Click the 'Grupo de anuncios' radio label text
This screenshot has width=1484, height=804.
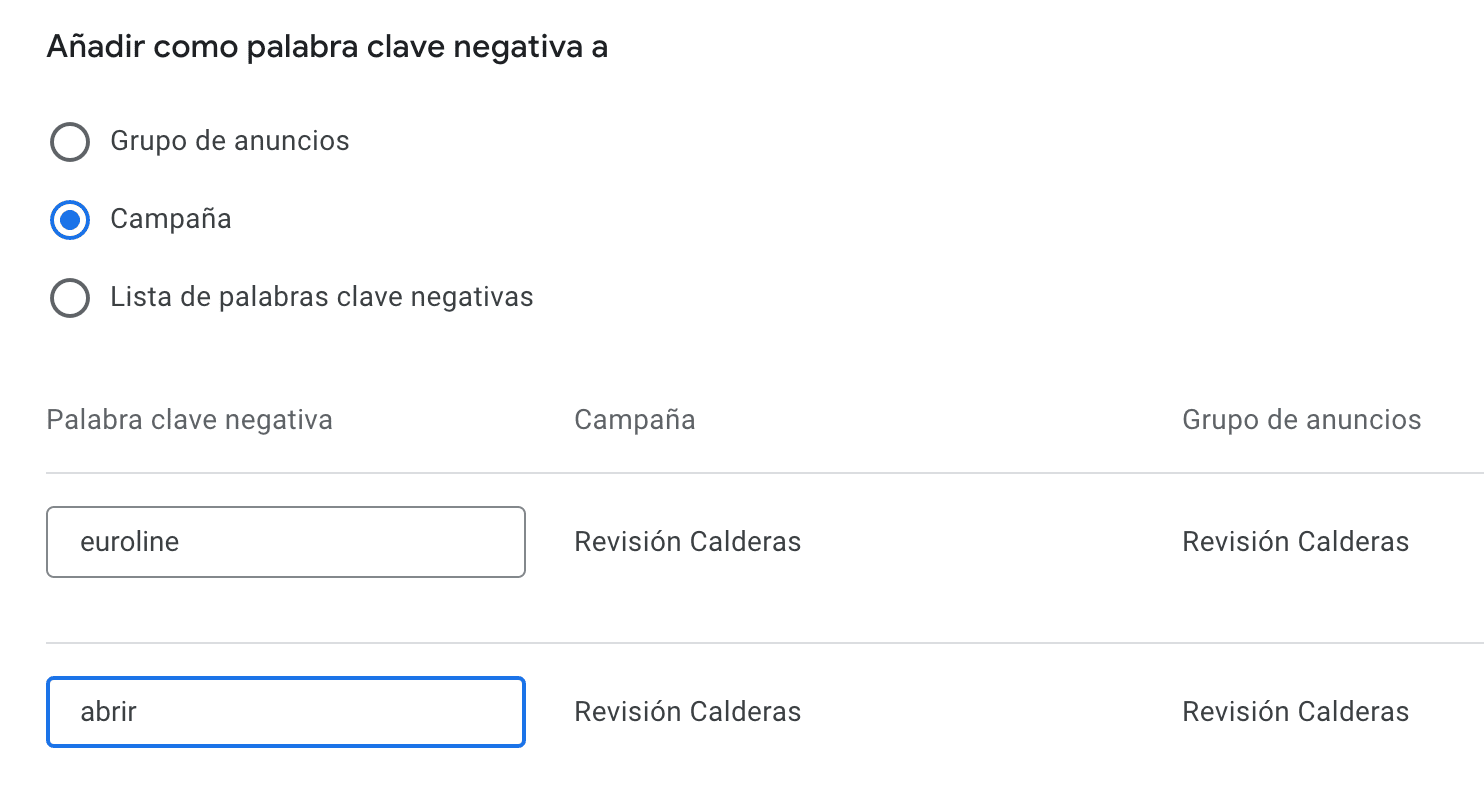click(x=229, y=141)
